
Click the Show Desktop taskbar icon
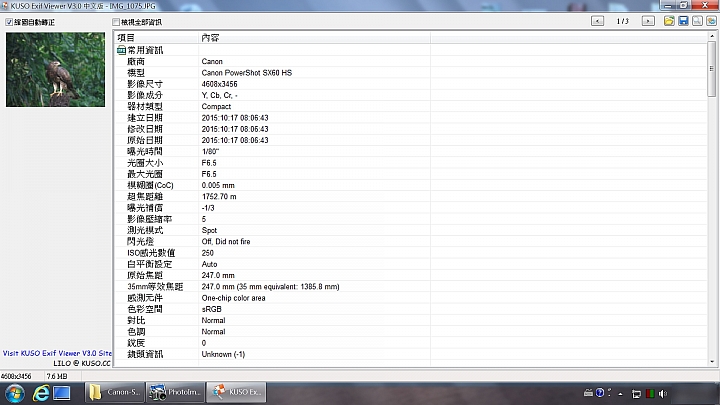(62, 393)
